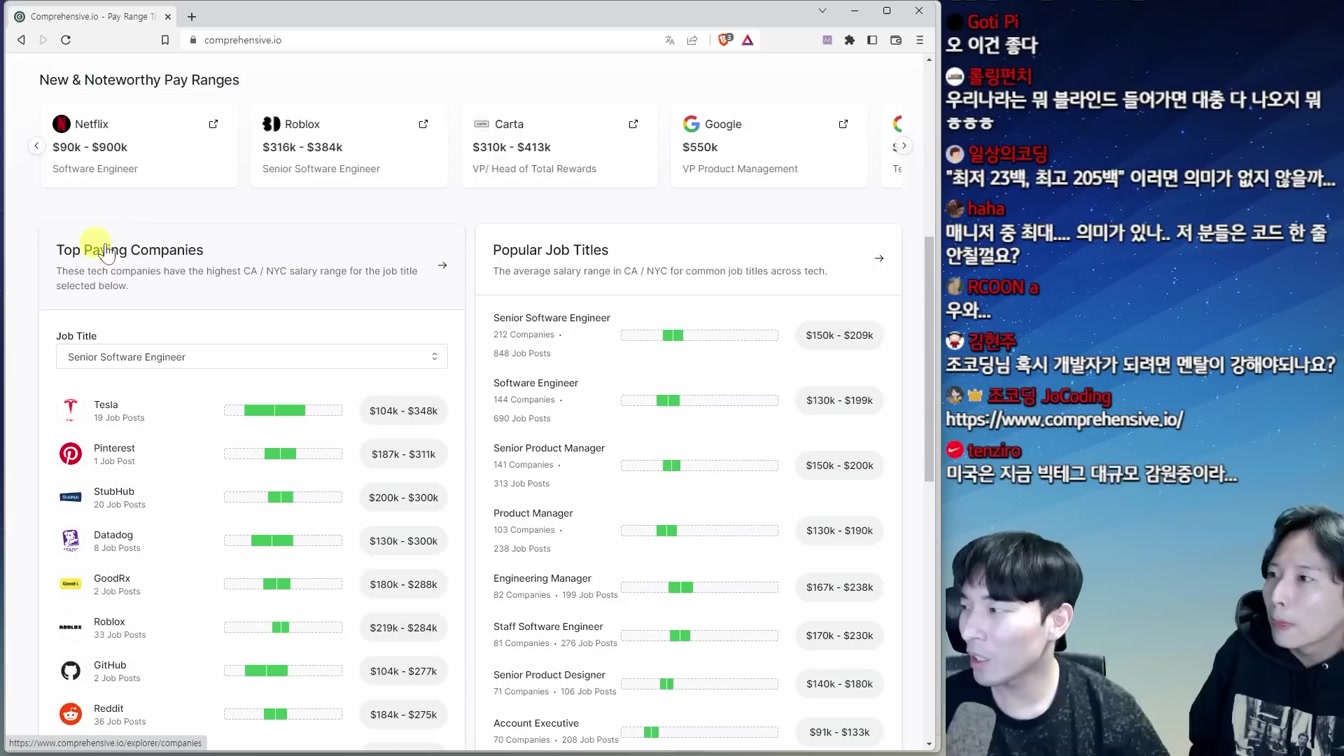Viewport: 1344px width, 756px height.
Task: Toggle browser sidebar panel icon
Action: 872,40
